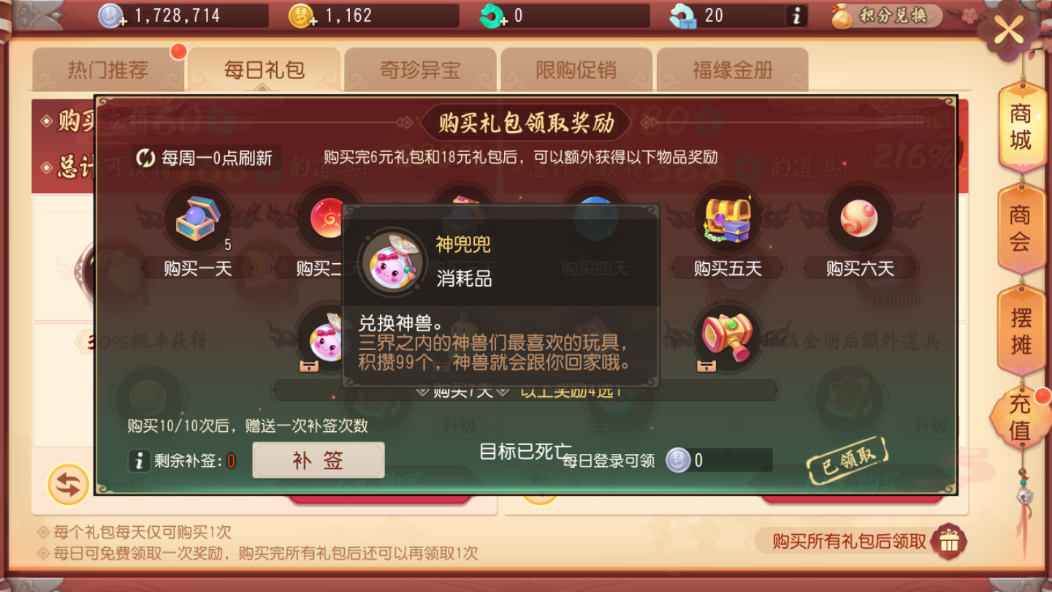Click the golden hammer reward icon
This screenshot has width=1052, height=592.
pos(727,336)
